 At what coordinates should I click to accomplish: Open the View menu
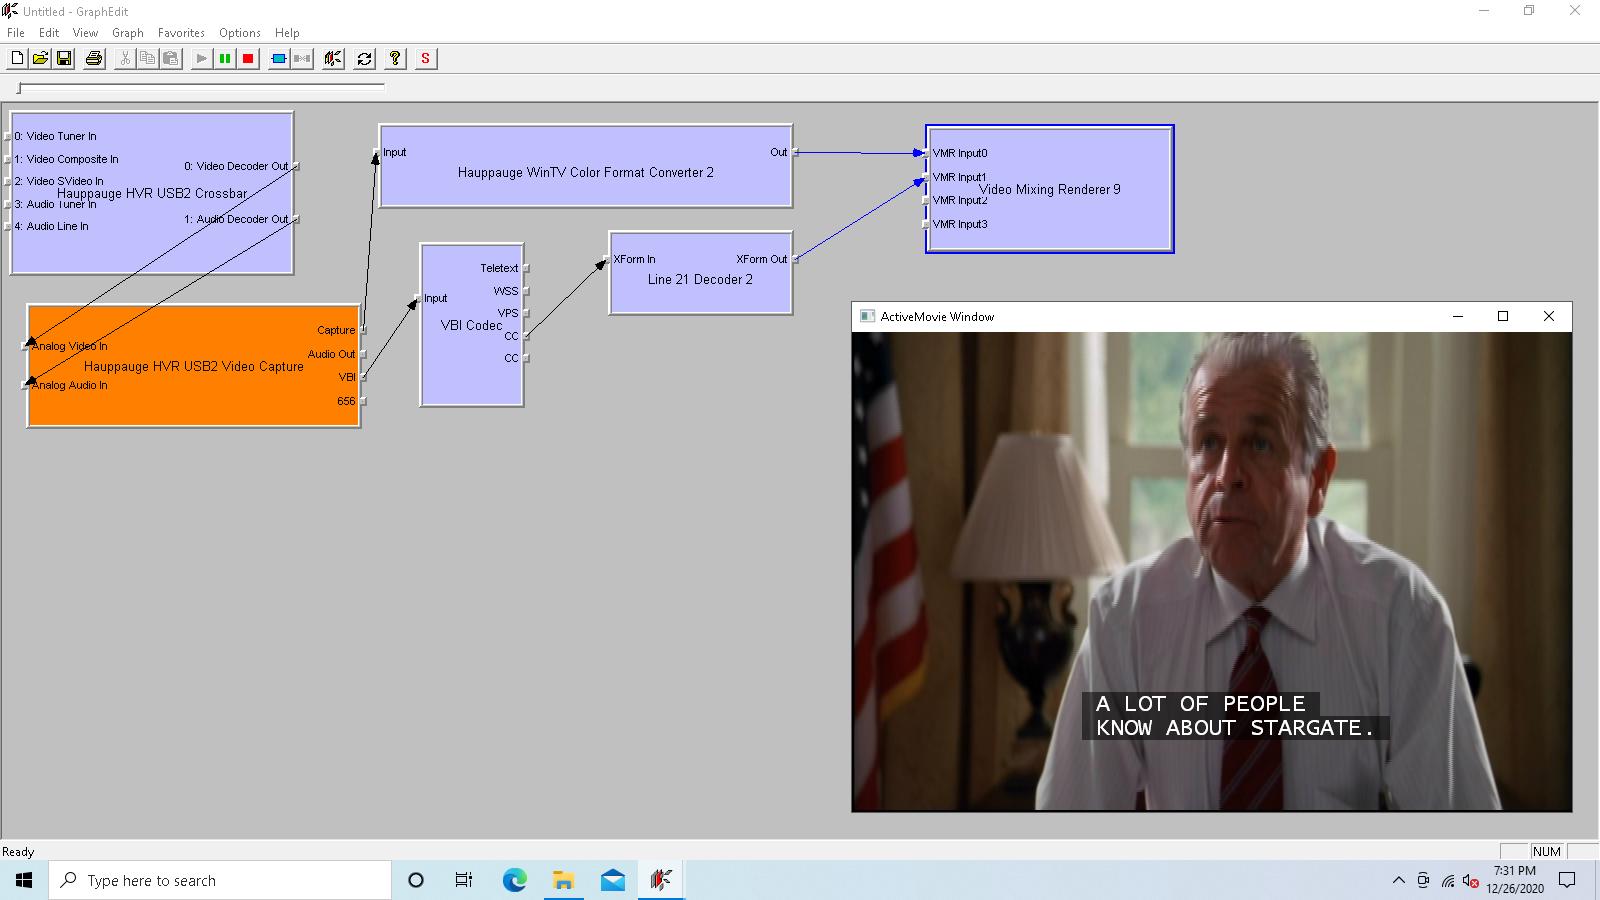(85, 33)
